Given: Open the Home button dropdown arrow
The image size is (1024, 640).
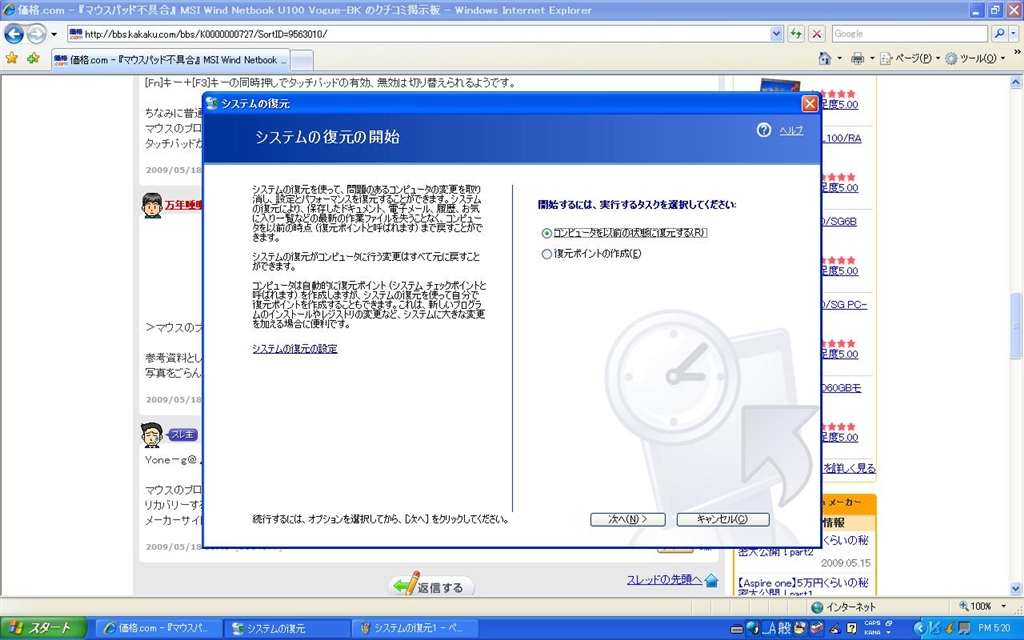Looking at the screenshot, I should (x=839, y=59).
